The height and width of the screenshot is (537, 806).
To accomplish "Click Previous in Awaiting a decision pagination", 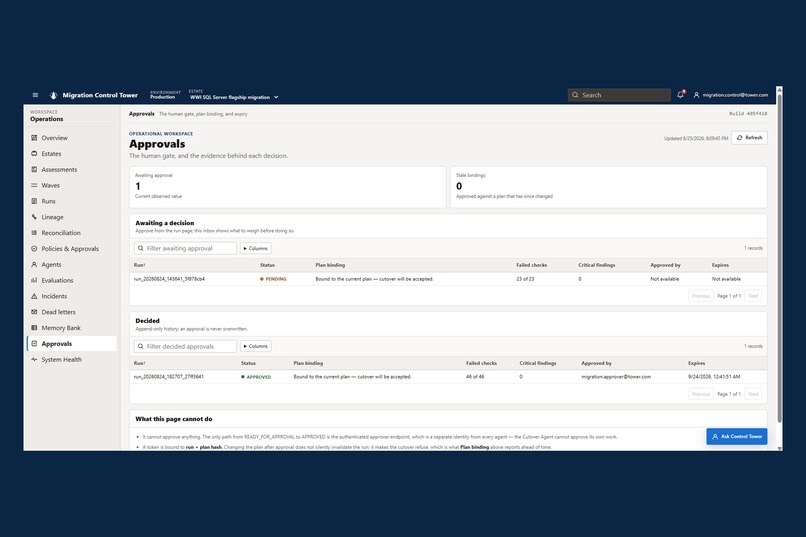I will pyautogui.click(x=701, y=296).
